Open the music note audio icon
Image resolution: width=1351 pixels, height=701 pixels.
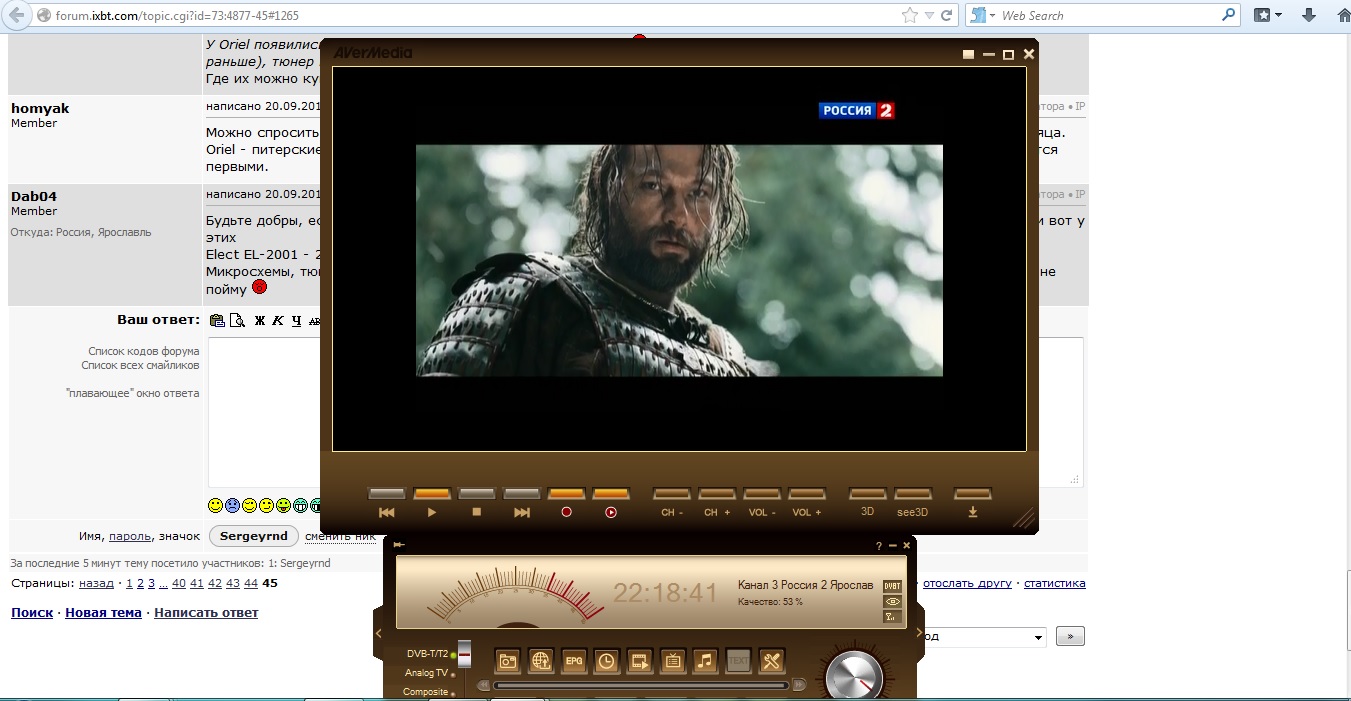[706, 661]
